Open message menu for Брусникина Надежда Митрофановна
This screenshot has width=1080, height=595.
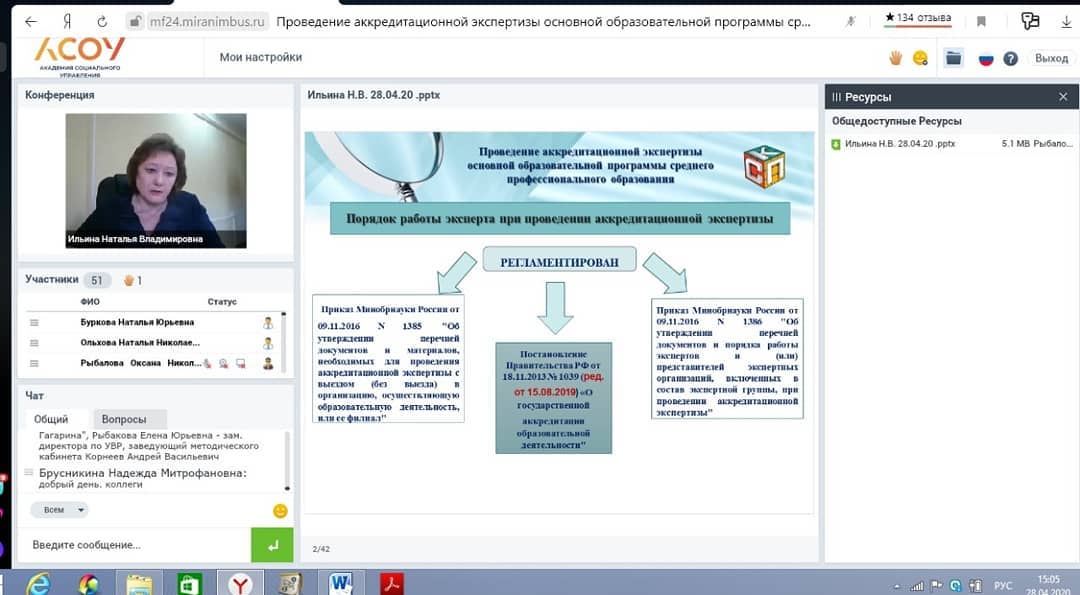coord(28,472)
